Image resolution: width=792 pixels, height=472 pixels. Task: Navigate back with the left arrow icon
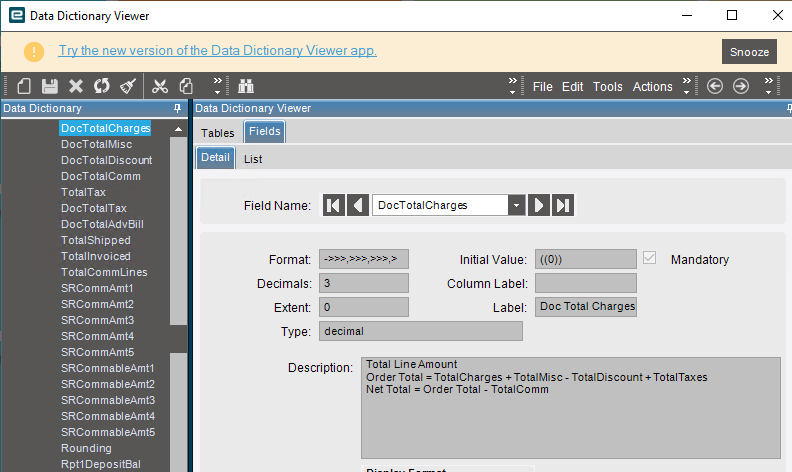coord(715,86)
